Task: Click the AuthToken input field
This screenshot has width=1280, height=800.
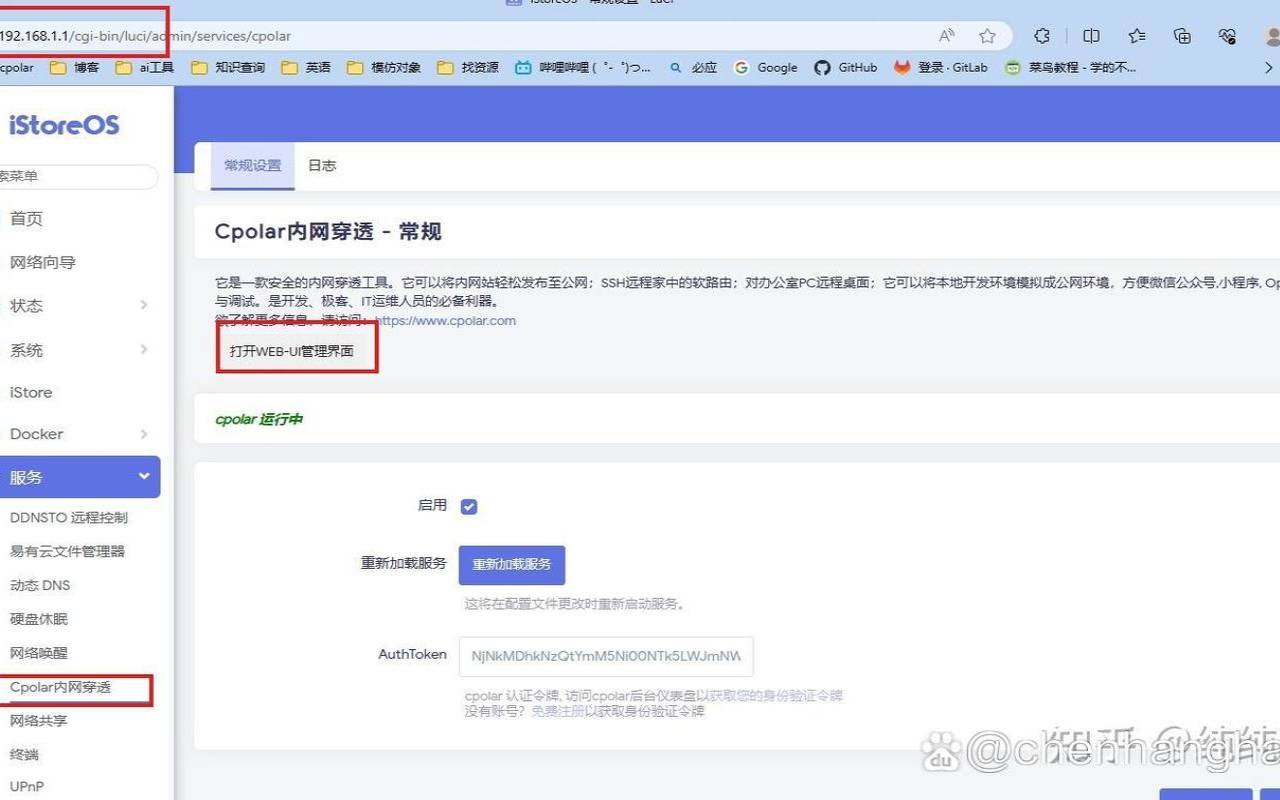Action: click(x=605, y=656)
